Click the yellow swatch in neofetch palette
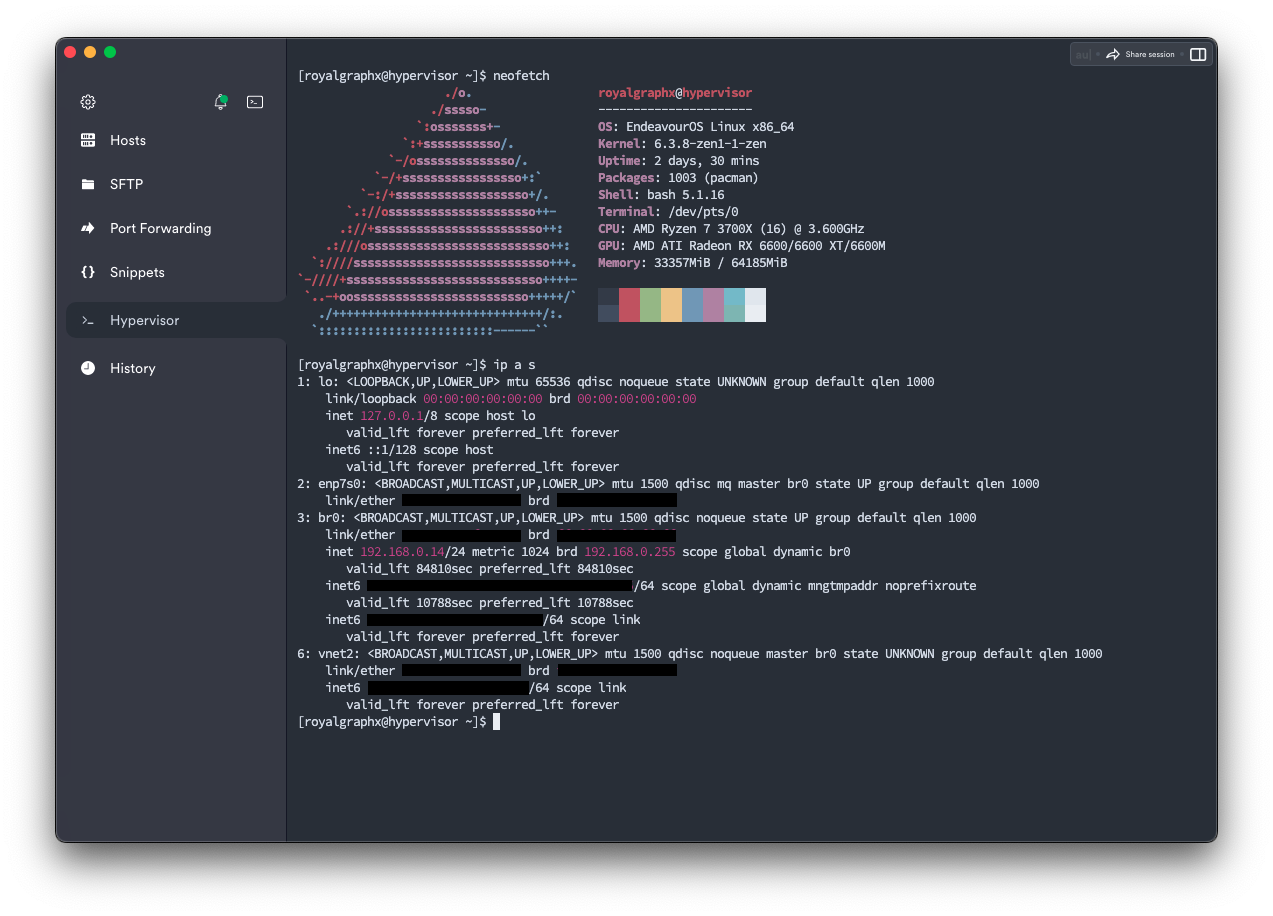This screenshot has width=1273, height=916. [x=671, y=305]
